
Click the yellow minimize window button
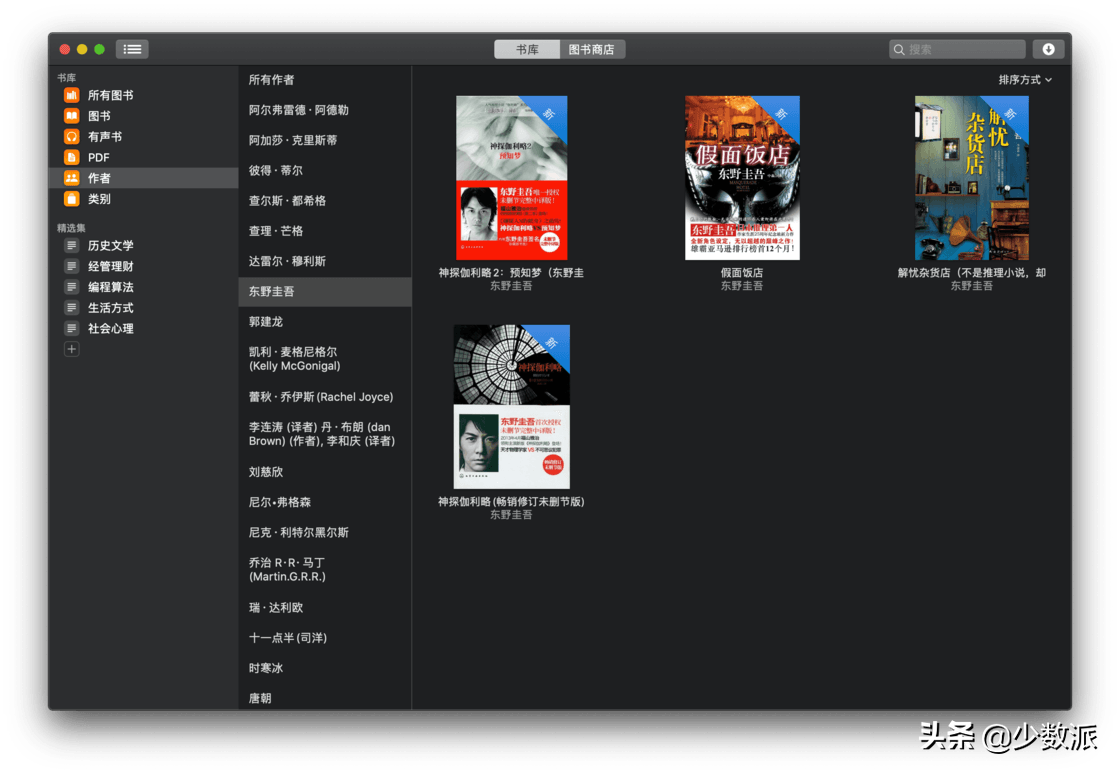(82, 49)
